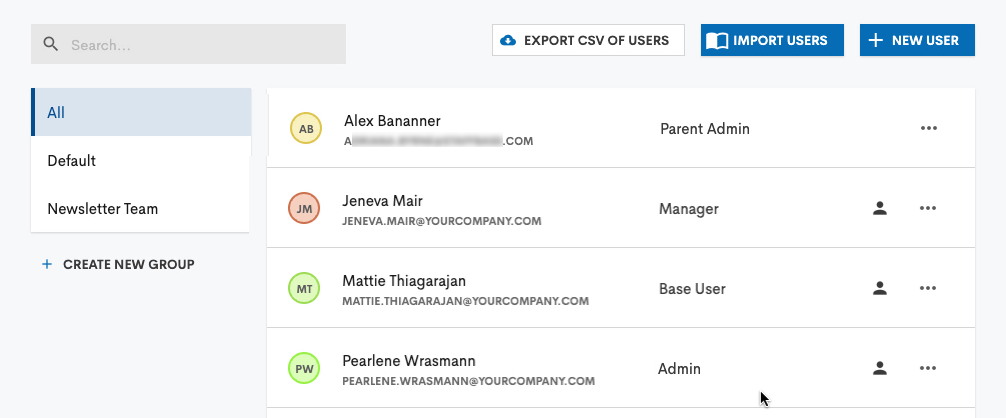Click the Manager role label

point(688,209)
